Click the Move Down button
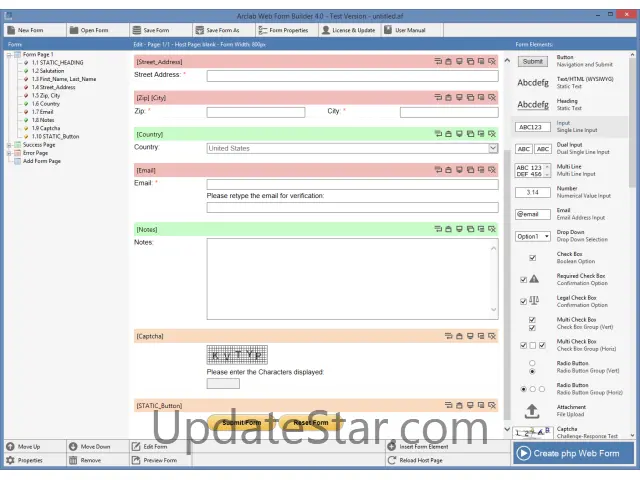Image resolution: width=640 pixels, height=480 pixels. point(98,447)
